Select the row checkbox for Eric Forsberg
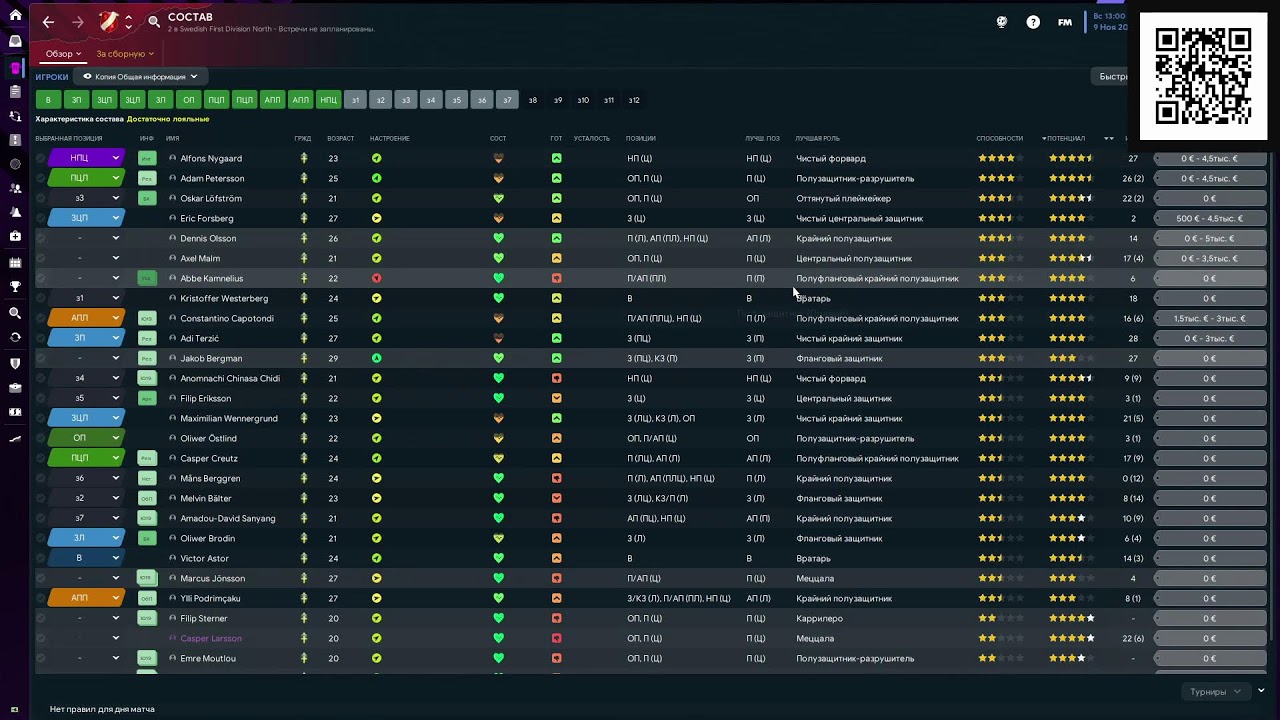 coord(41,218)
